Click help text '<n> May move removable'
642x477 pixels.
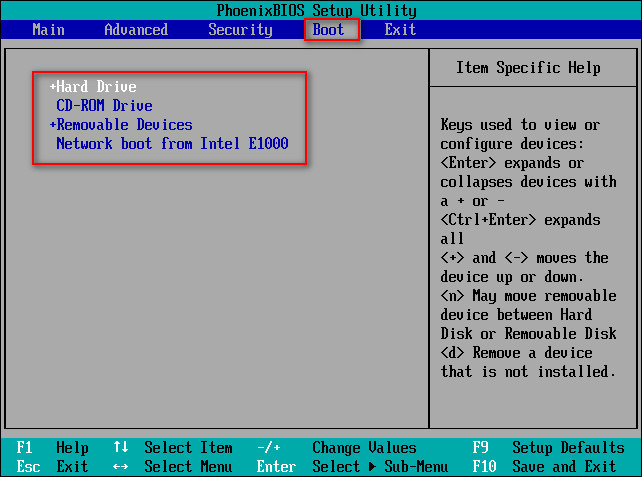[529, 296]
